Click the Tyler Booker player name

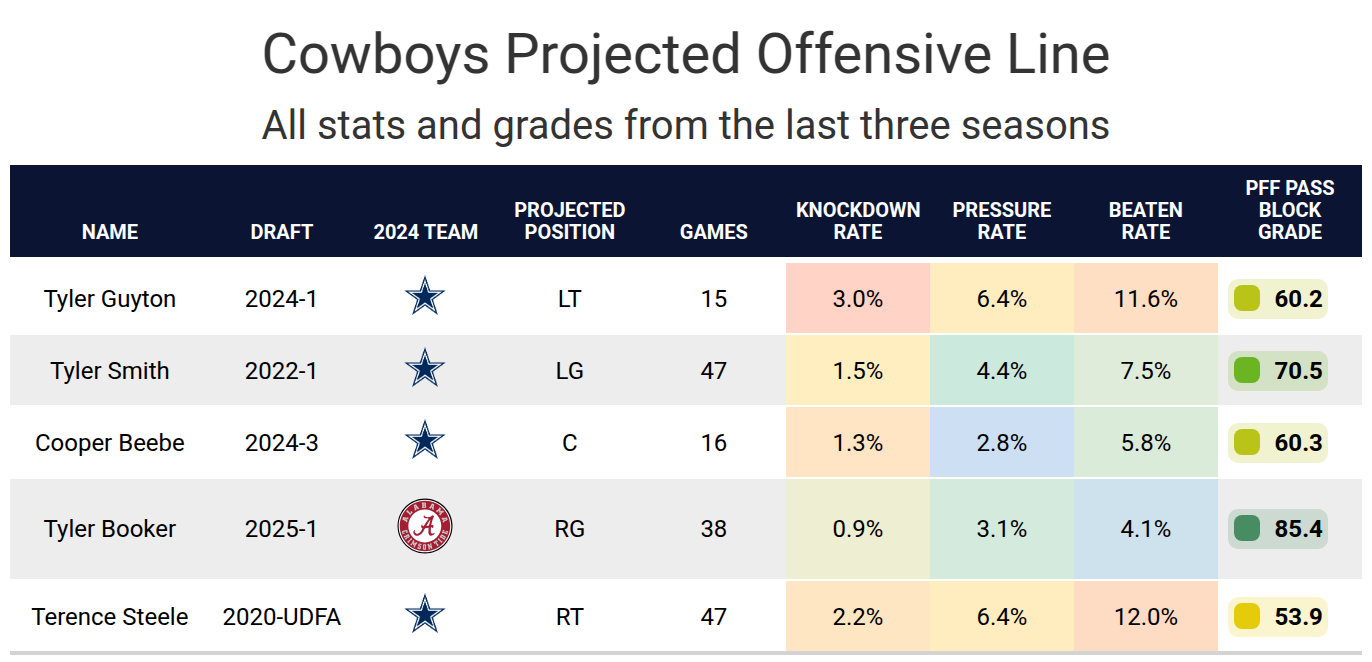click(x=110, y=529)
